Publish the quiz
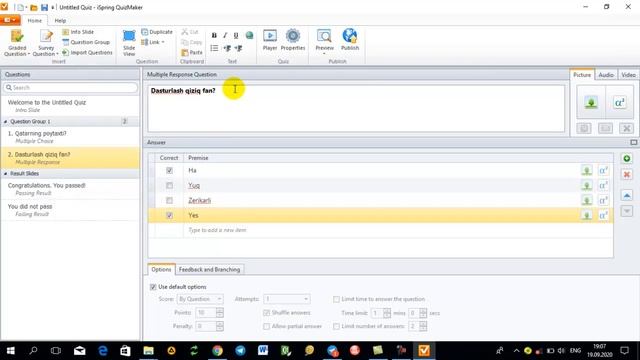This screenshot has height=360, width=640. 350,40
